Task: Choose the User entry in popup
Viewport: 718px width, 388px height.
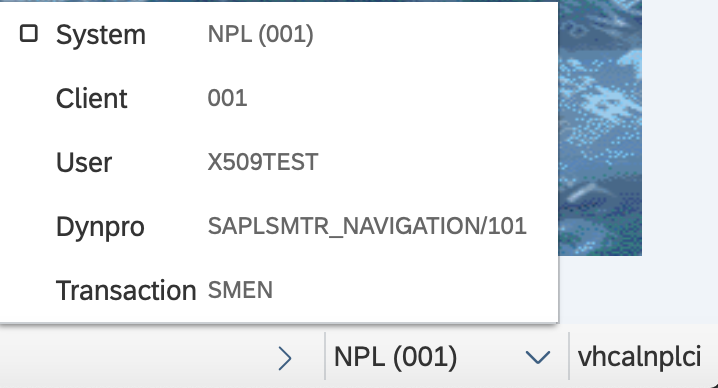Action: [x=279, y=162]
